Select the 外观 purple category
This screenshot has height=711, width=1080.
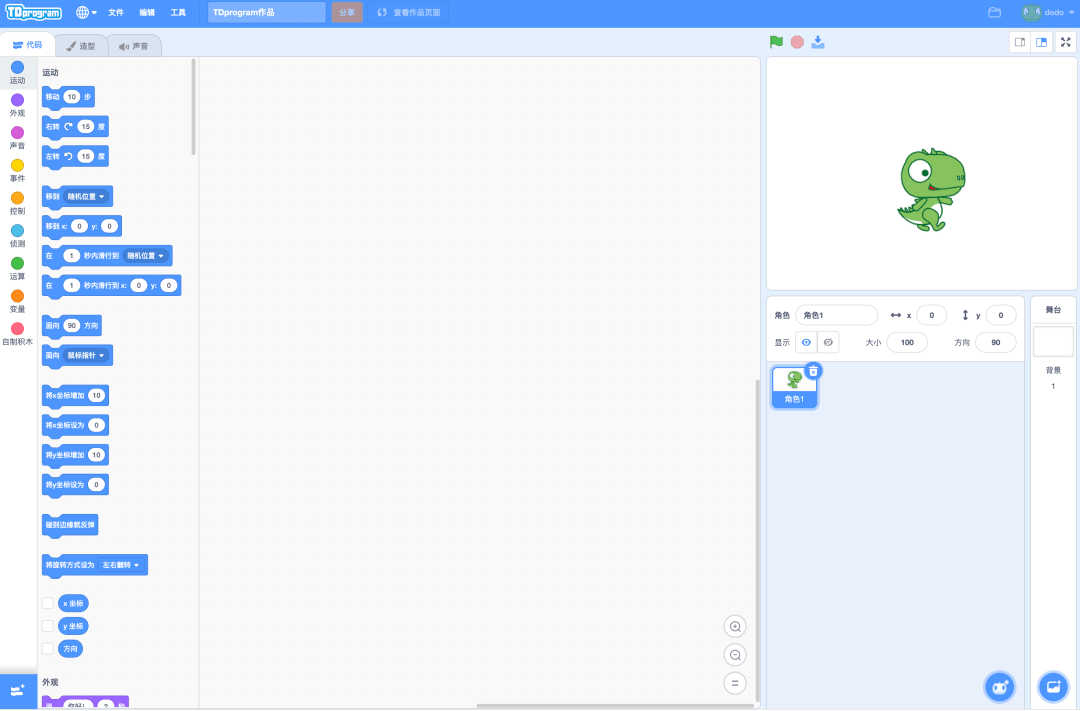(17, 105)
